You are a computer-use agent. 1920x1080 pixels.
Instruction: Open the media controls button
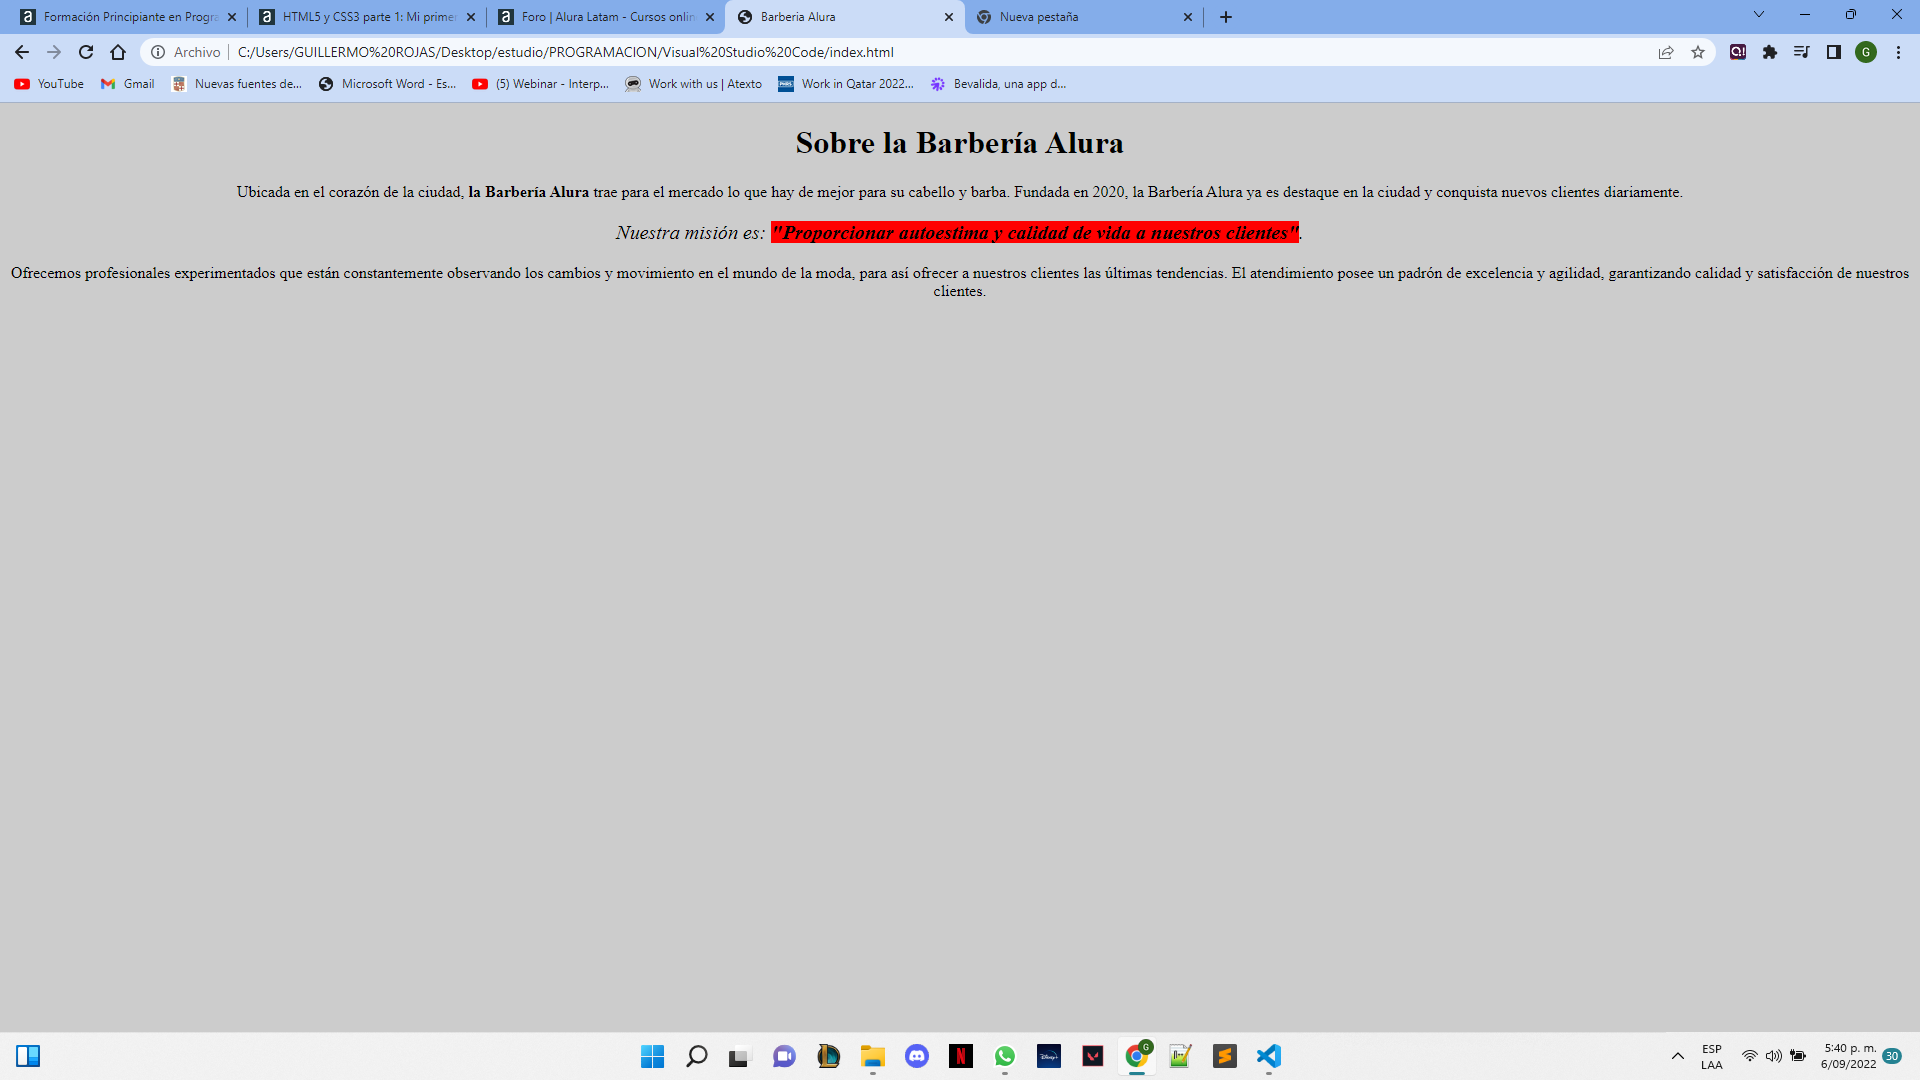click(1802, 52)
